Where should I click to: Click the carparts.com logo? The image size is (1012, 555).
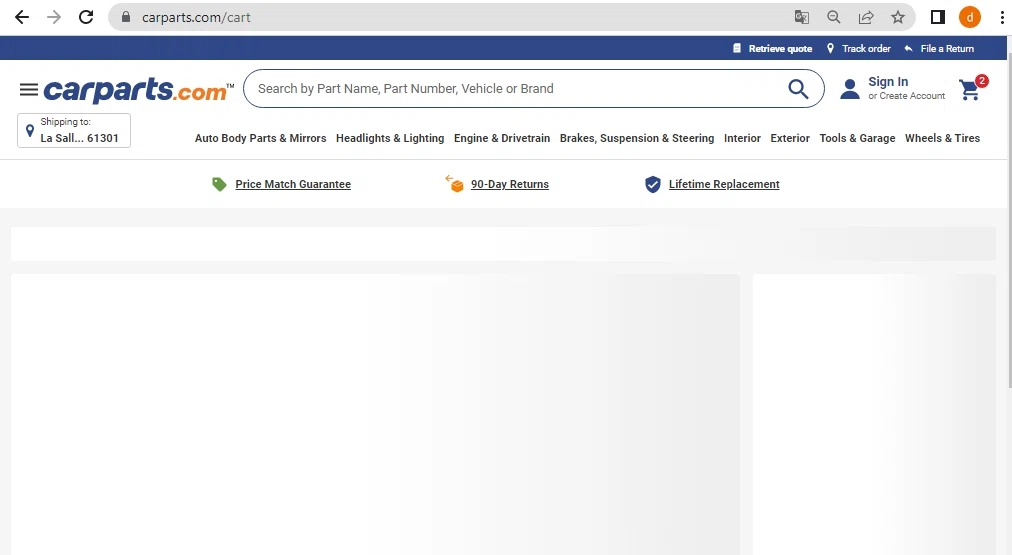coord(139,90)
